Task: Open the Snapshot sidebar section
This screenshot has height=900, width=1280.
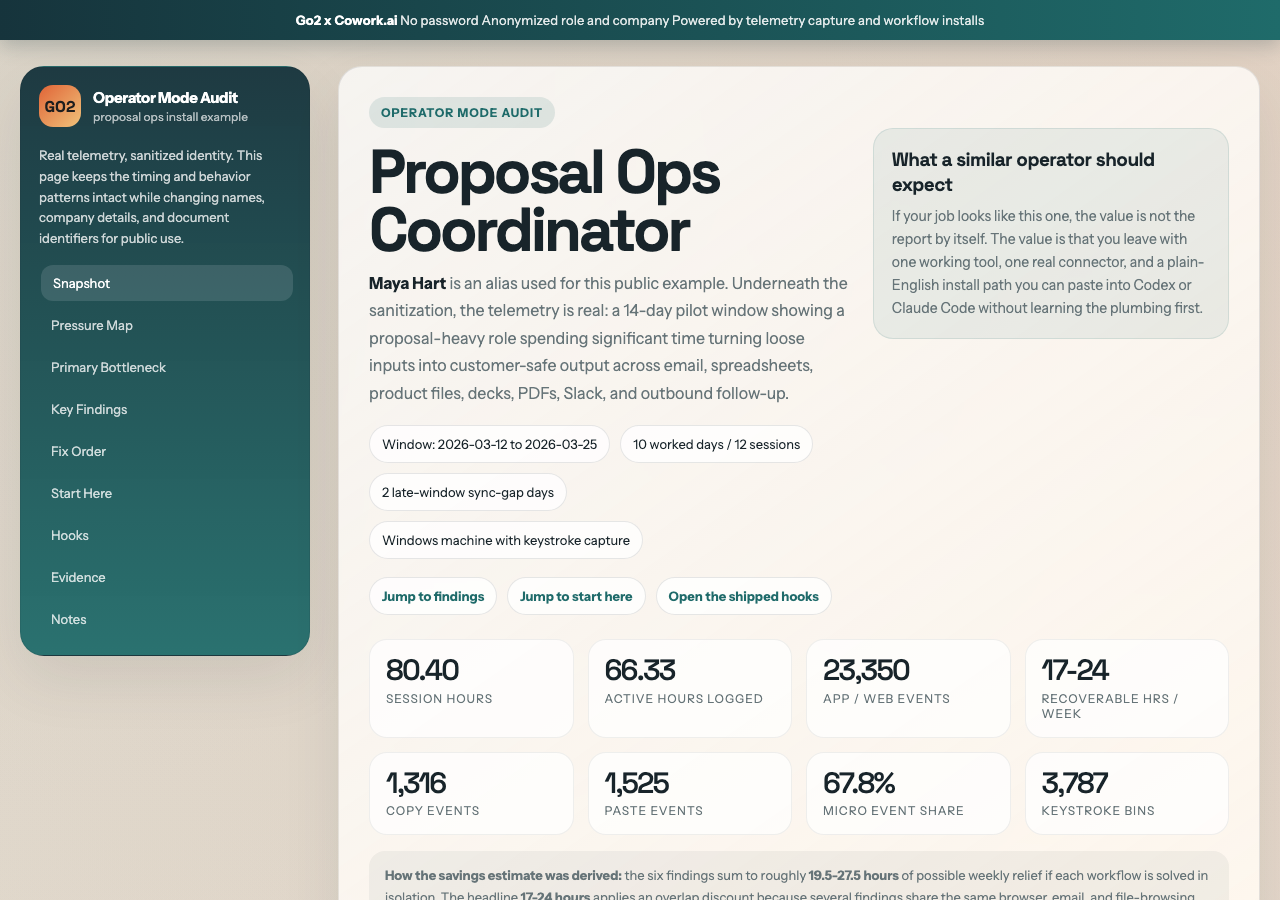Action: coord(167,283)
